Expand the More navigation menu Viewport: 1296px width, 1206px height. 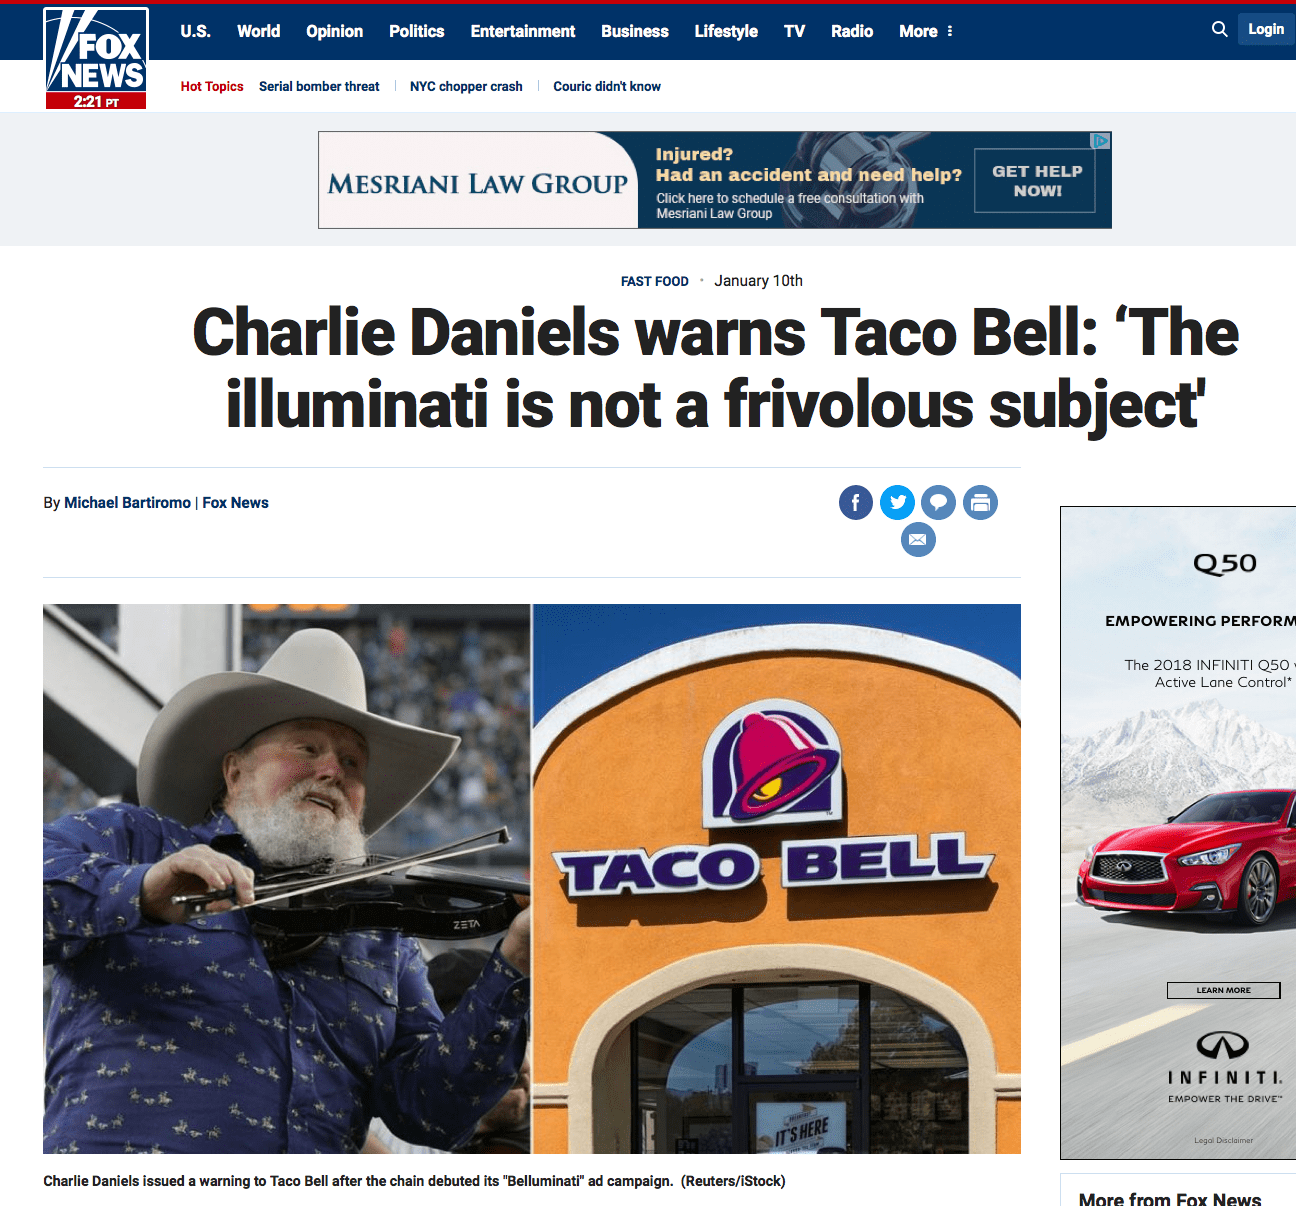point(926,31)
